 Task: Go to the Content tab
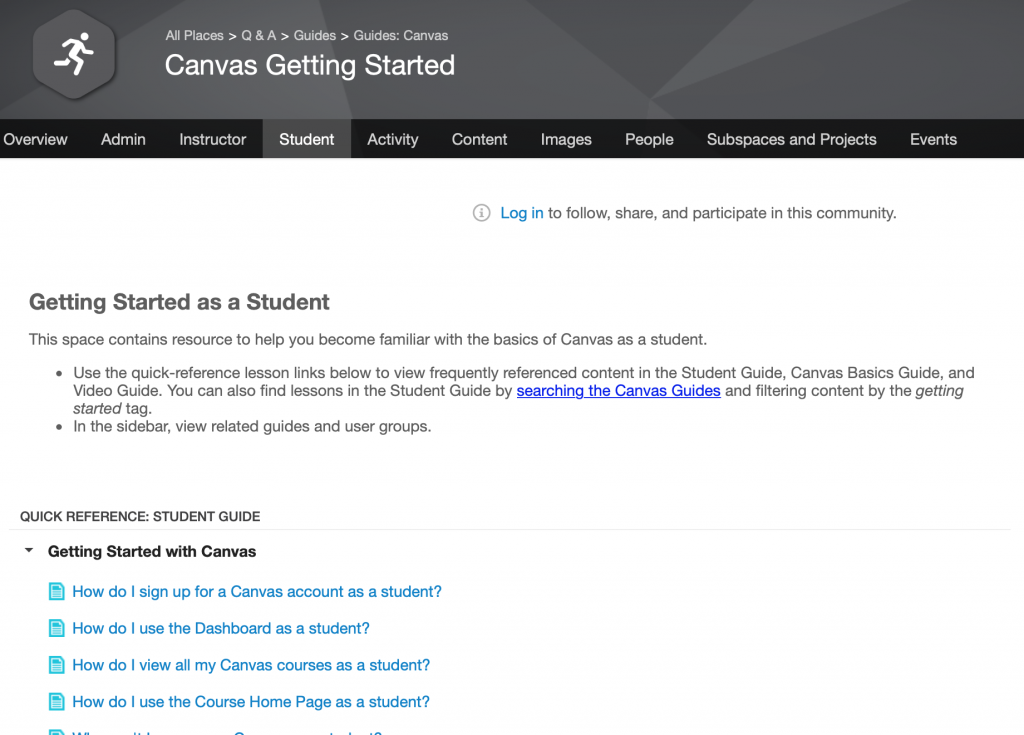479,140
